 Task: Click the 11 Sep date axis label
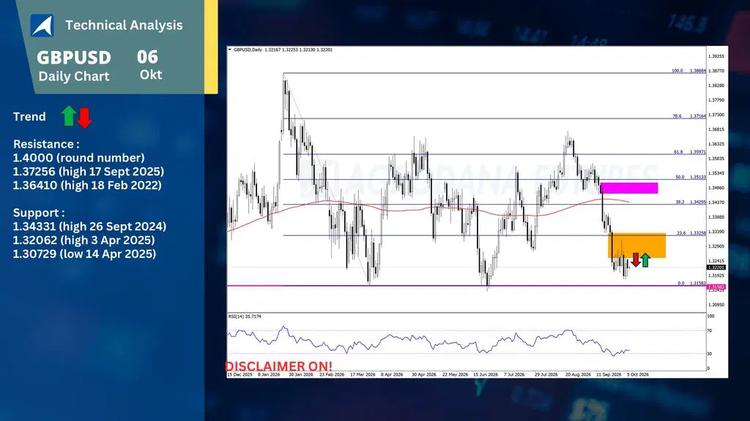(x=609, y=375)
